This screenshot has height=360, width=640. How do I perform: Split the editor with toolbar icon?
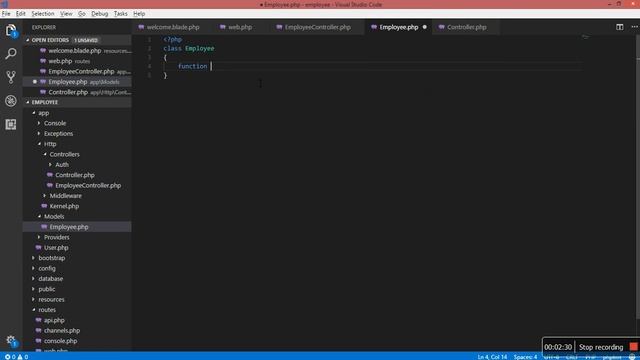(620, 27)
